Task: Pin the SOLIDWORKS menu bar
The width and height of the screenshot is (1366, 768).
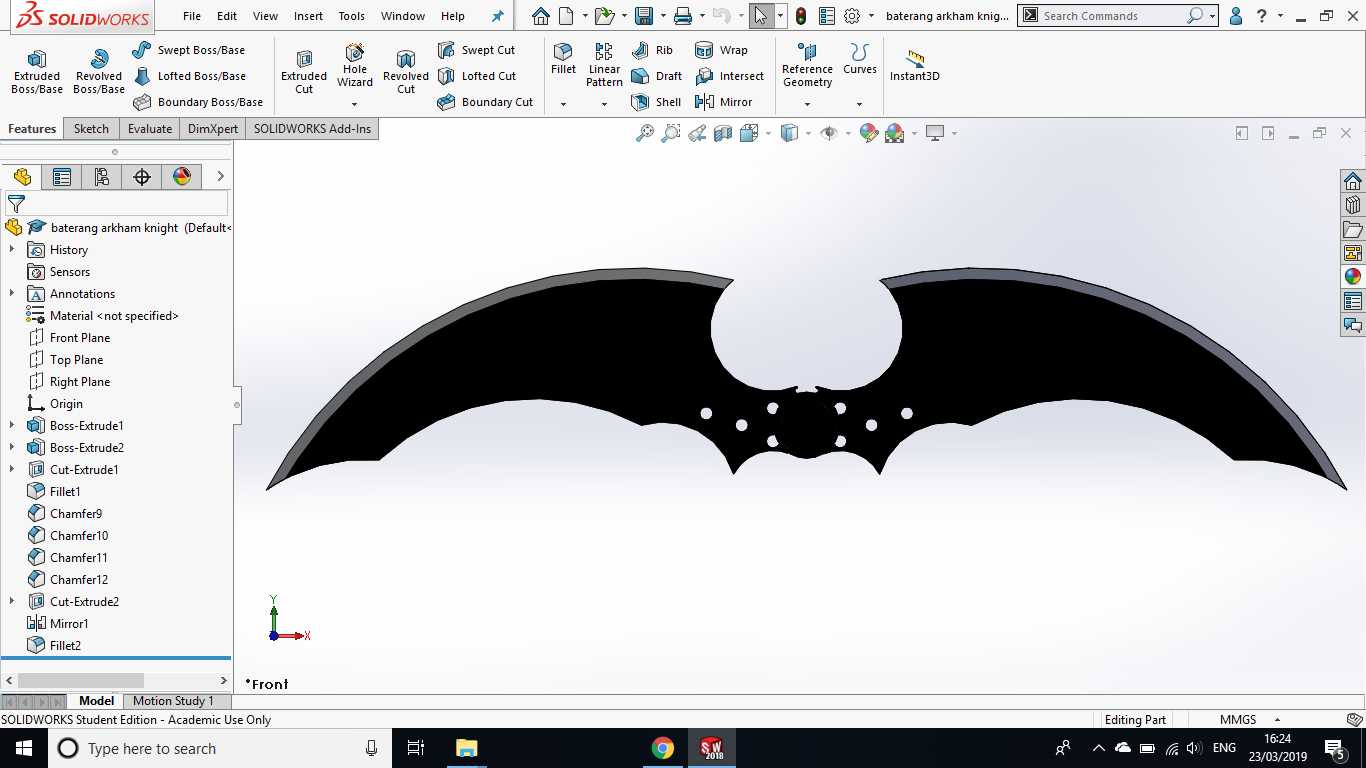Action: coord(498,16)
